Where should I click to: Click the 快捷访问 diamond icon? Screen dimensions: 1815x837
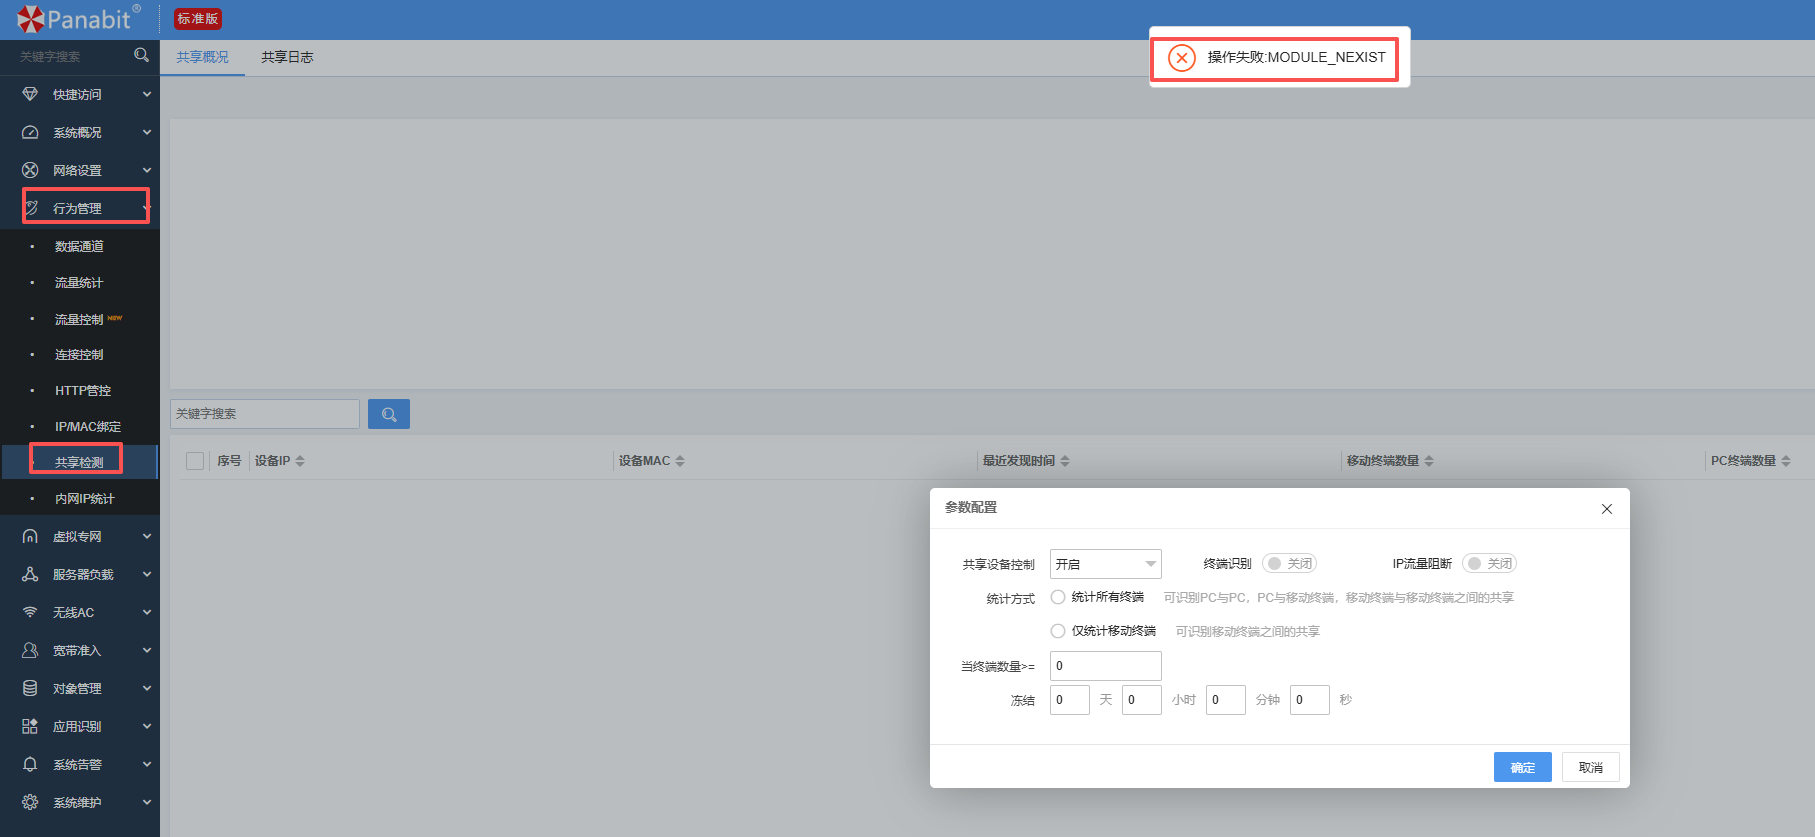[30, 94]
